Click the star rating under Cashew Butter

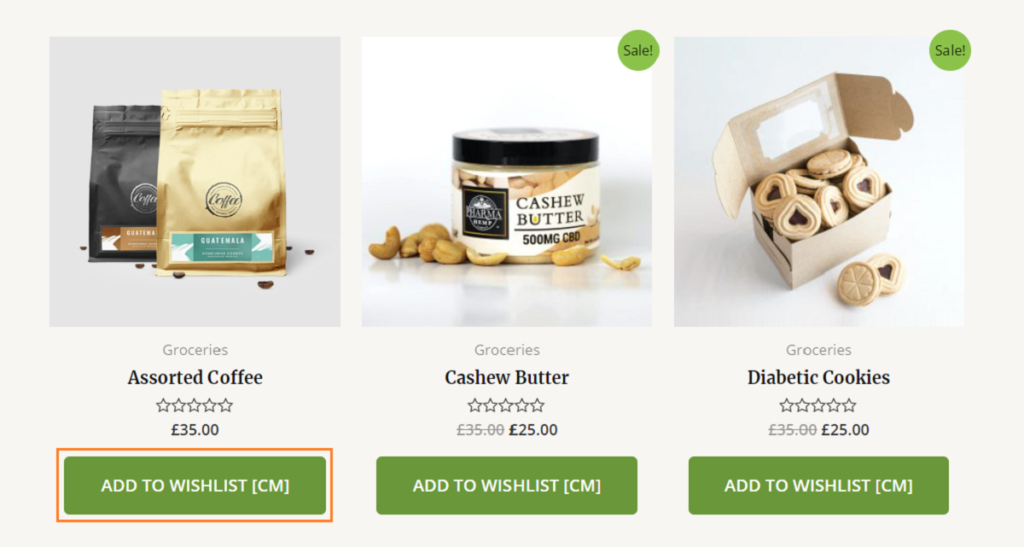(506, 405)
